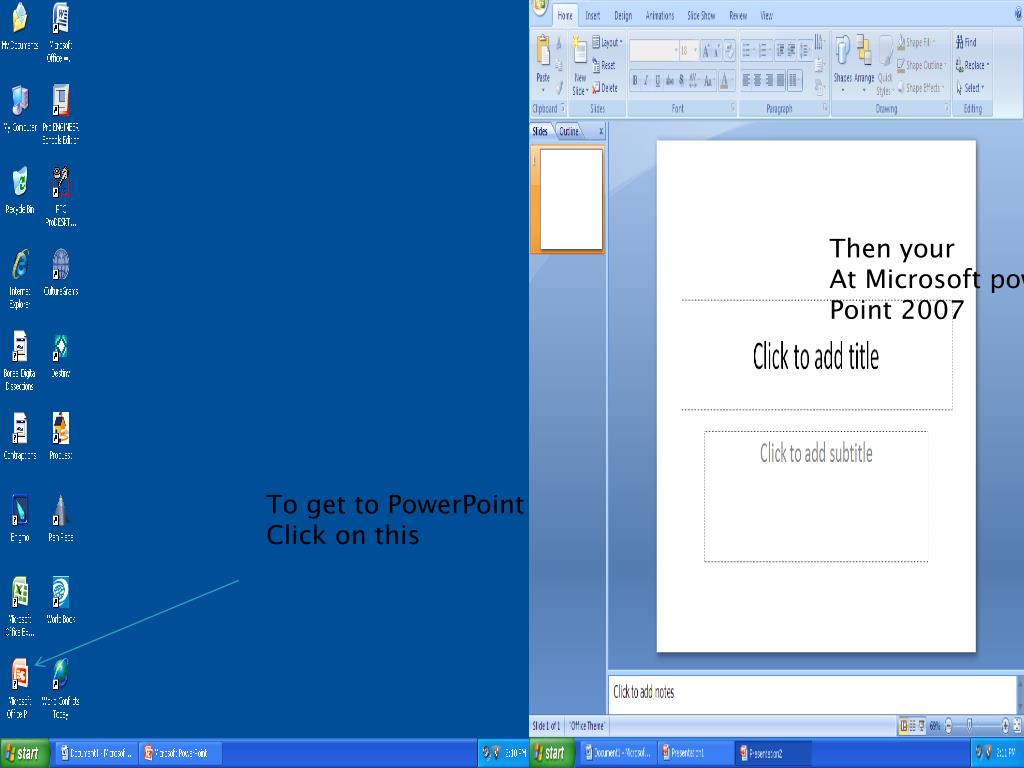This screenshot has height=768, width=1024.
Task: Click the Find icon in Editing group
Action: pos(966,42)
